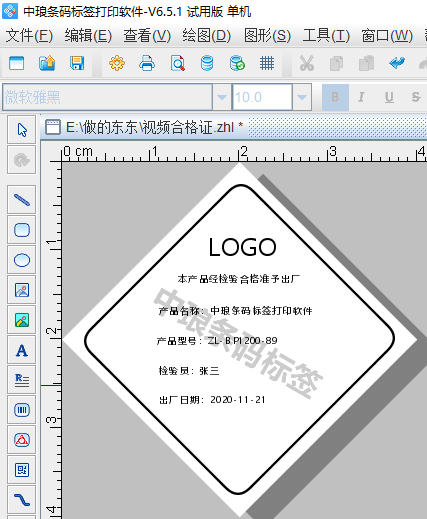Viewport: 427px width, 519px height.
Task: Click the Paste icon
Action: [x=366, y=63]
